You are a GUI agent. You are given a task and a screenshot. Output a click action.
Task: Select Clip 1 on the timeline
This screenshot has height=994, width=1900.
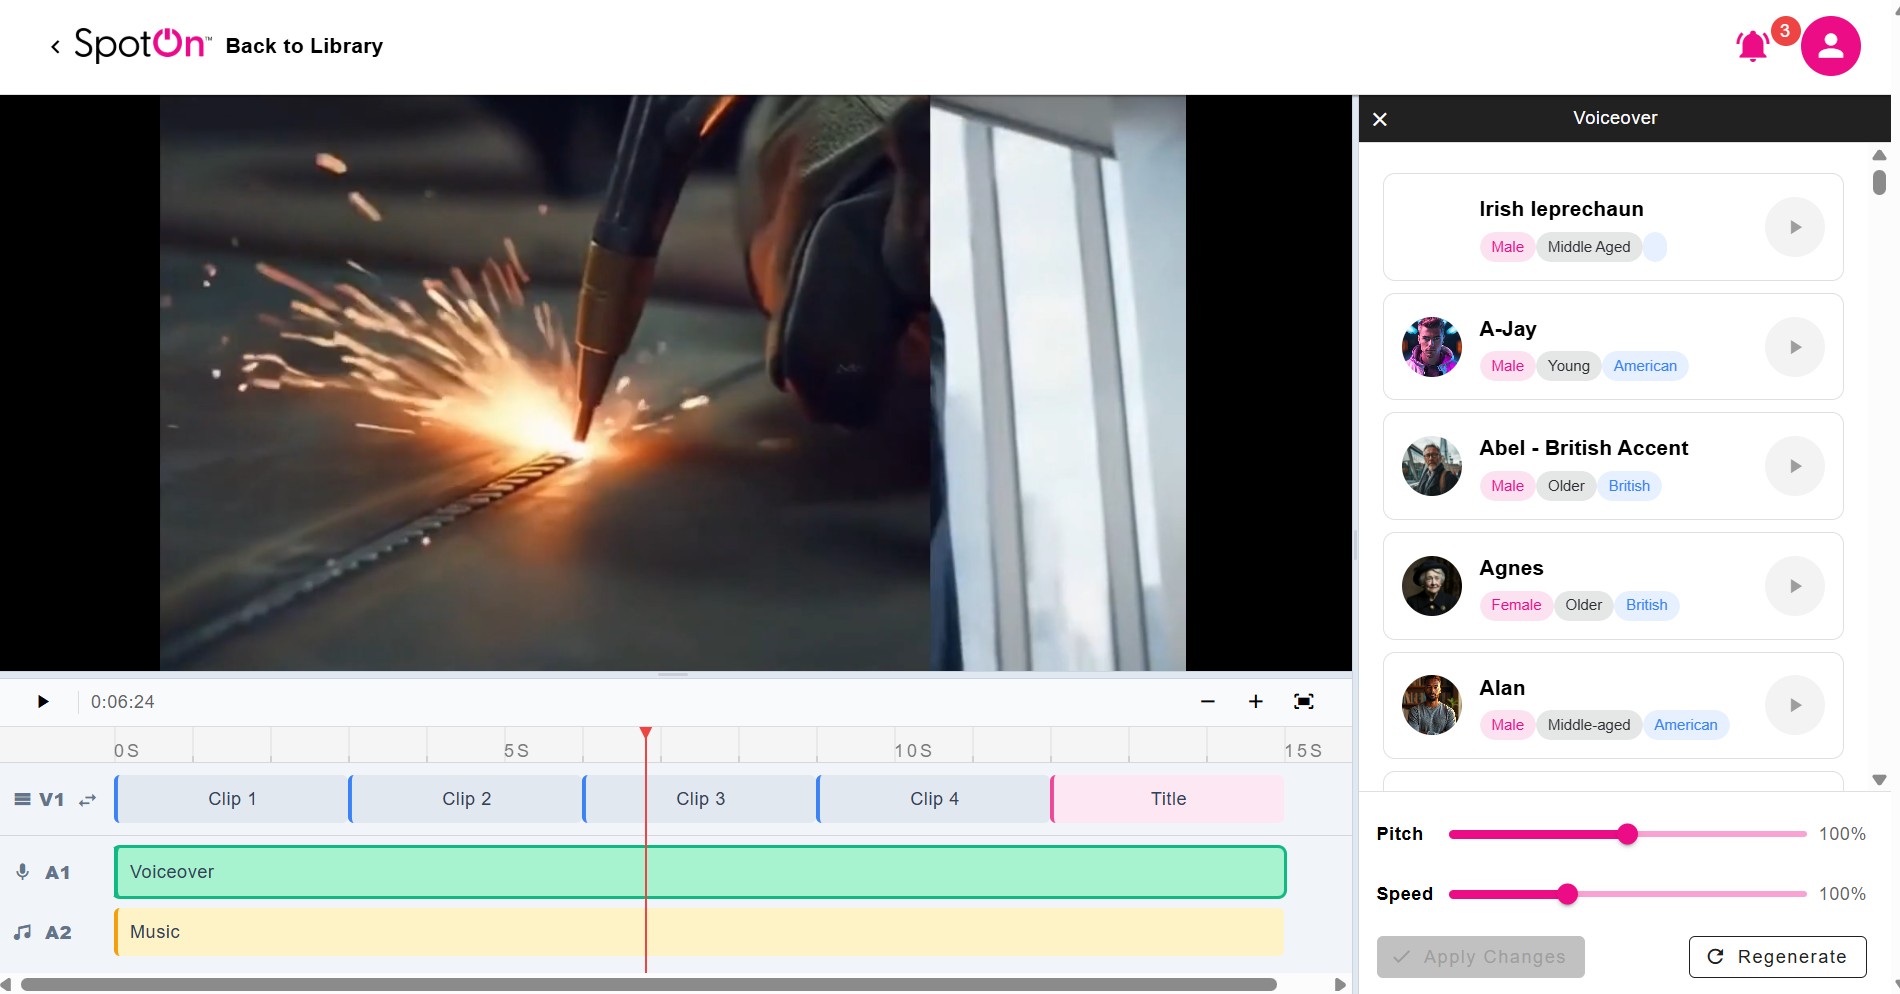pos(232,799)
